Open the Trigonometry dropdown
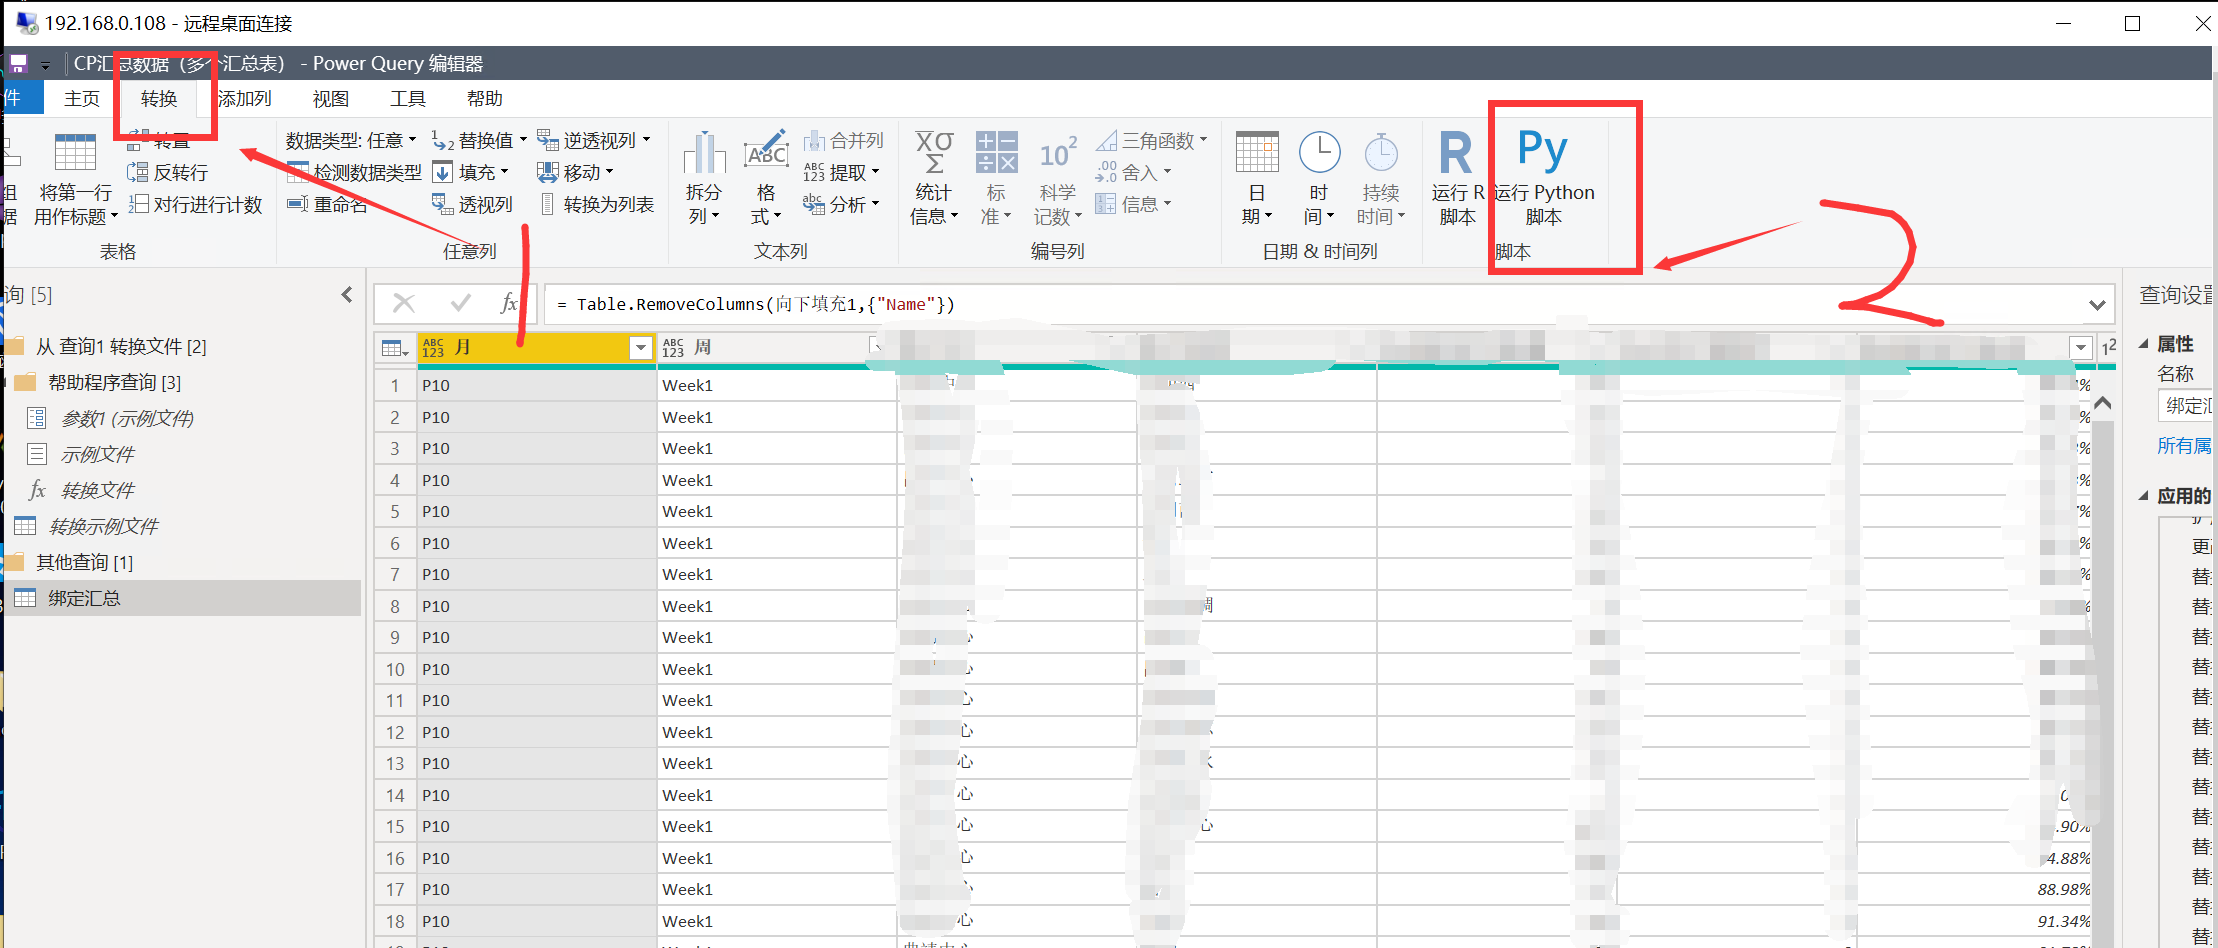 [x=1152, y=140]
